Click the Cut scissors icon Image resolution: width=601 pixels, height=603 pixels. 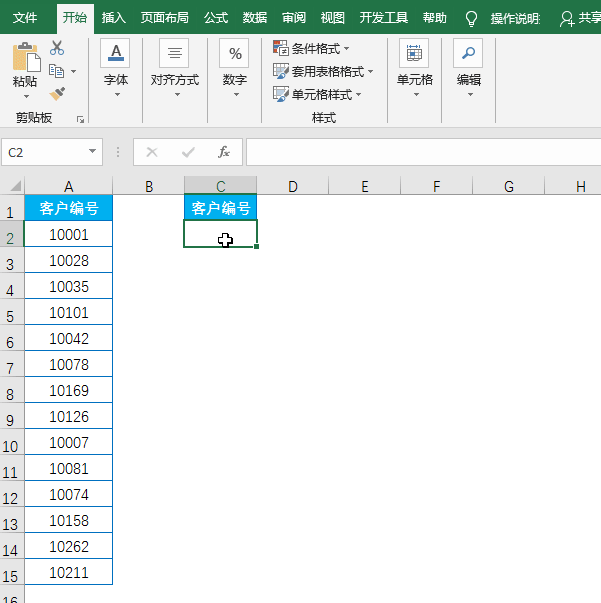click(x=57, y=48)
